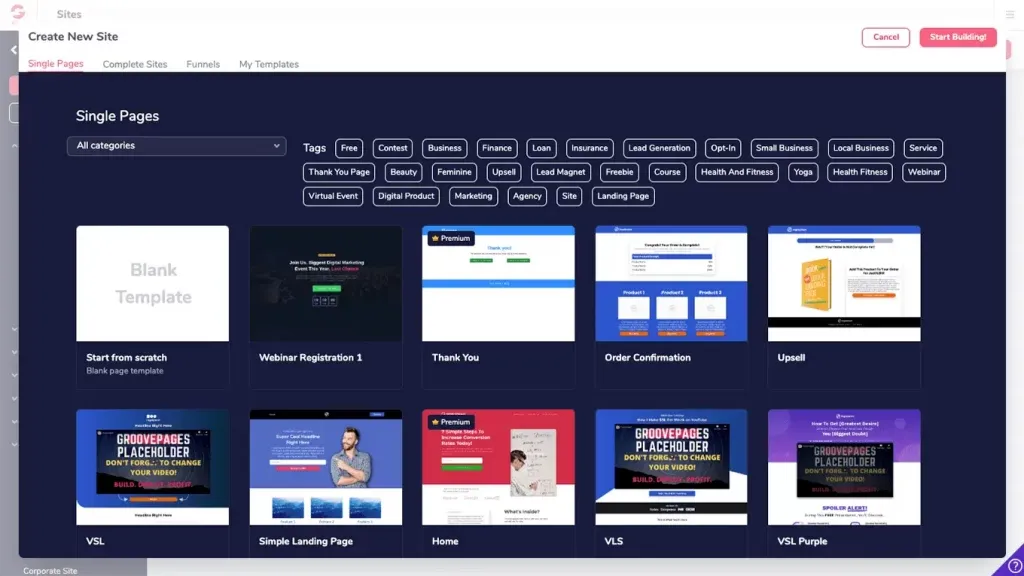Click the Corporate Site label behind dialog
This screenshot has height=576, width=1024.
click(x=50, y=571)
